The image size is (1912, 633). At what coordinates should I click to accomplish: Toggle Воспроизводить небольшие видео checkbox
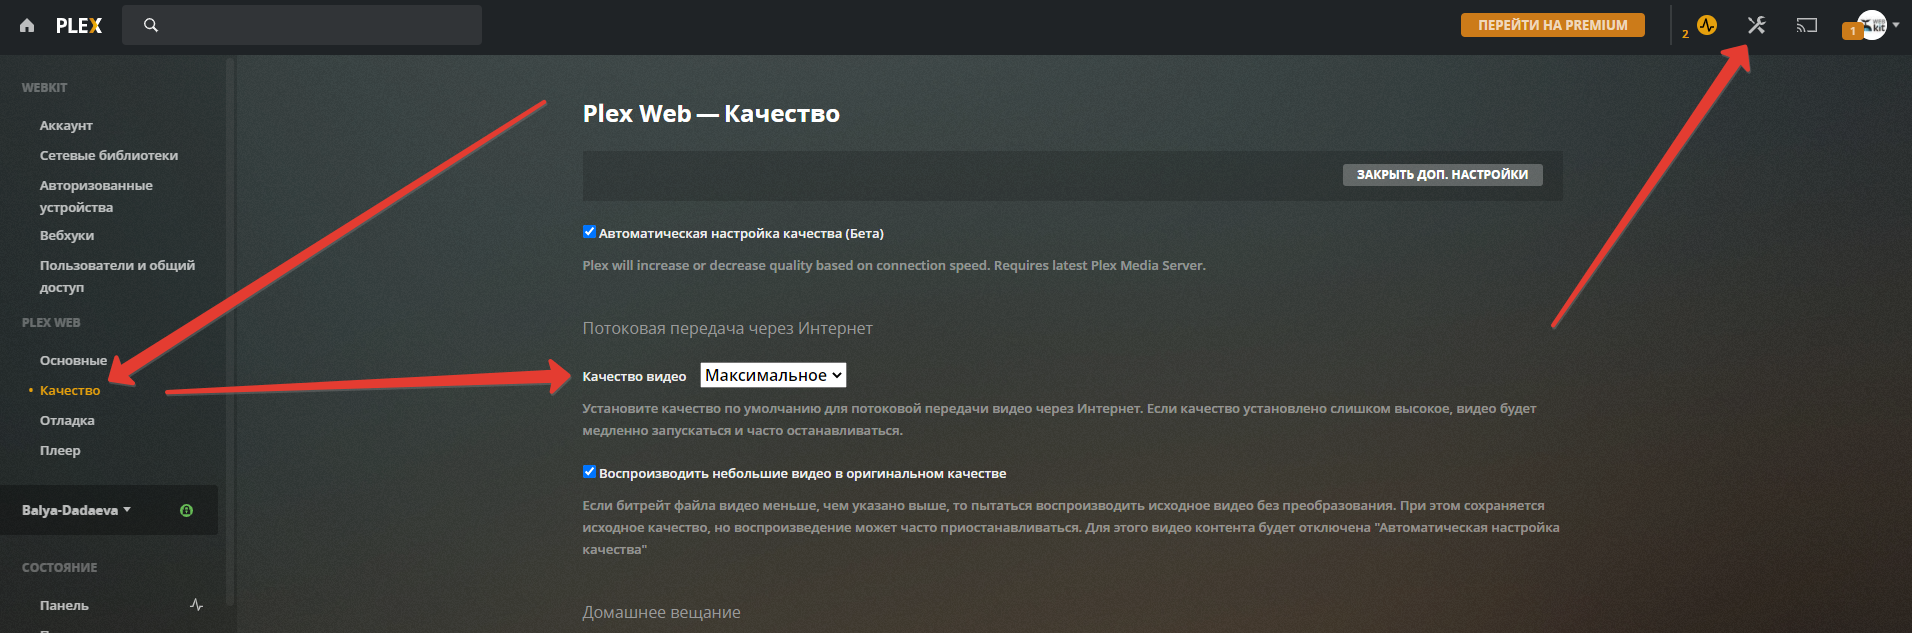tap(590, 472)
